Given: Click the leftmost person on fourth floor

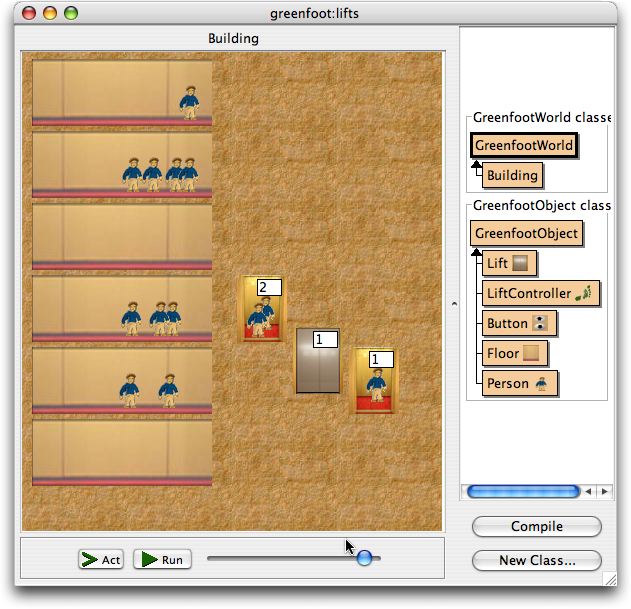Looking at the screenshot, I should [131, 318].
